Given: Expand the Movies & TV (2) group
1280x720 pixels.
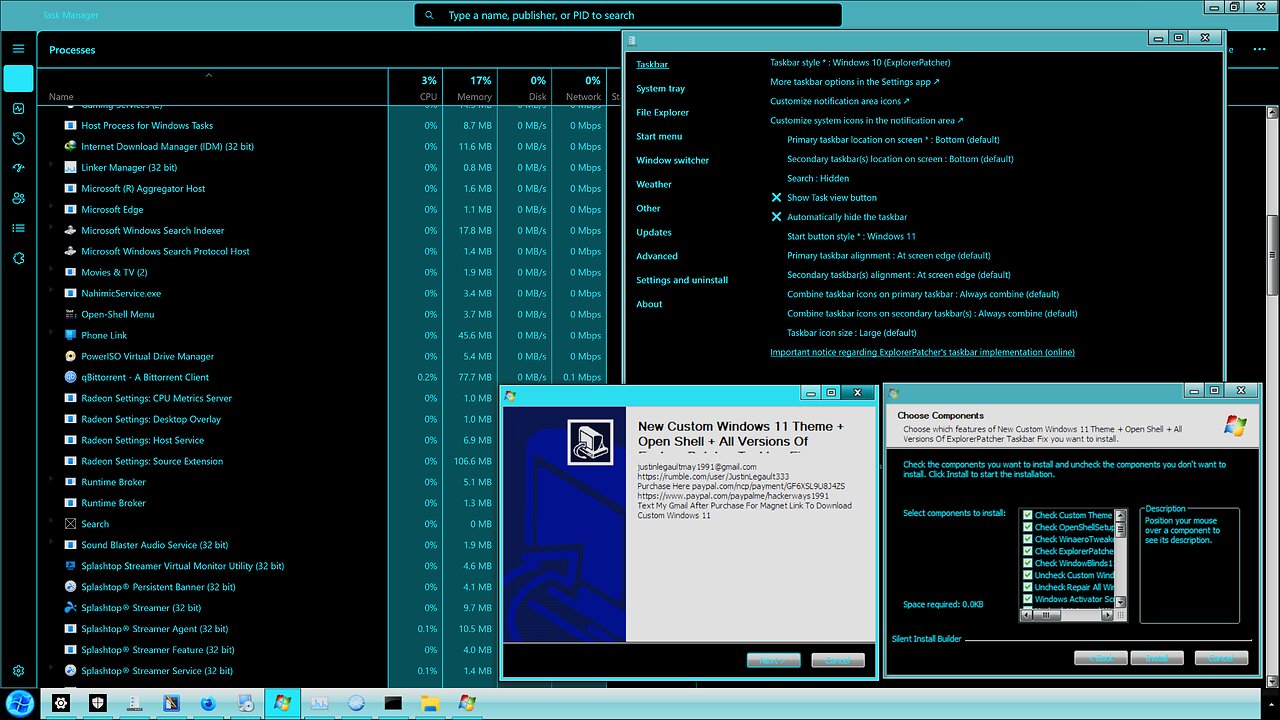Looking at the screenshot, I should (x=52, y=271).
